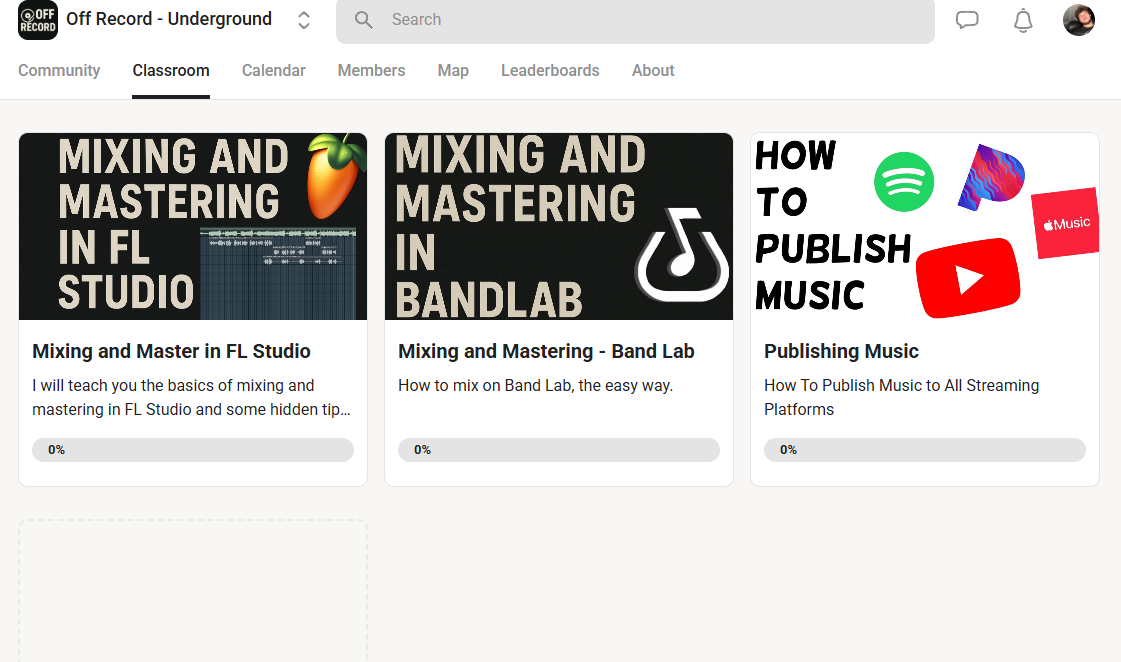Screen dimensions: 1121x662
Task: Click the YouTube logo in Publishing thumbnail
Action: 967,278
